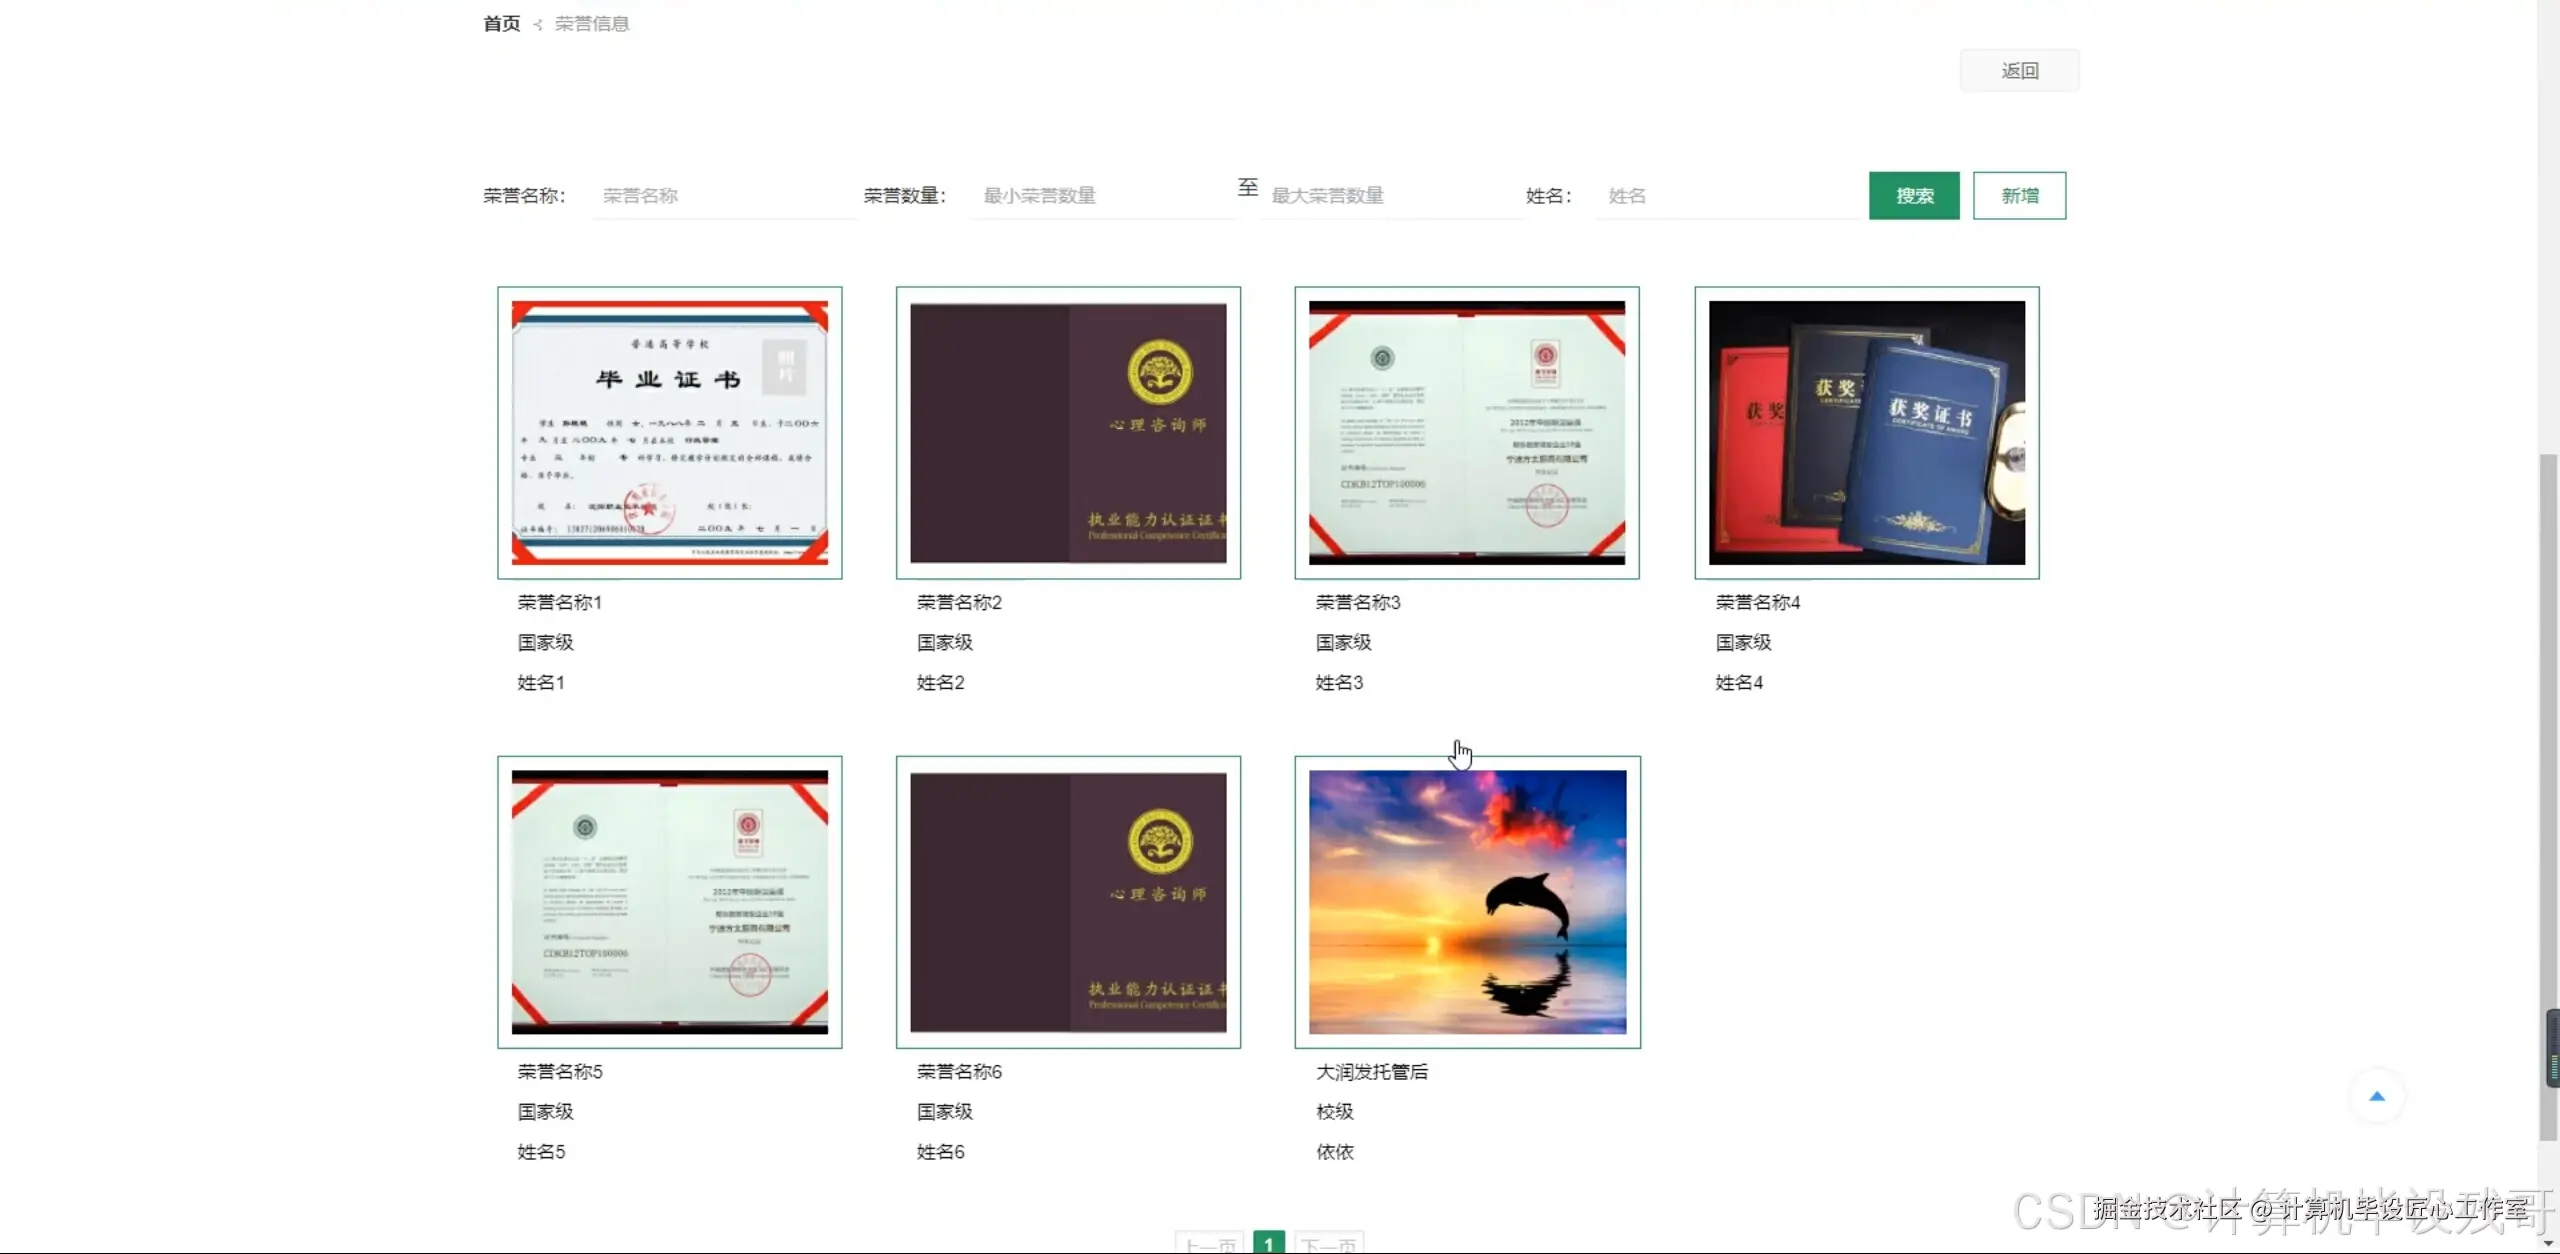Image resolution: width=2560 pixels, height=1254 pixels.
Task: Click the 大润发托管后 honor title
Action: pyautogui.click(x=1371, y=1072)
